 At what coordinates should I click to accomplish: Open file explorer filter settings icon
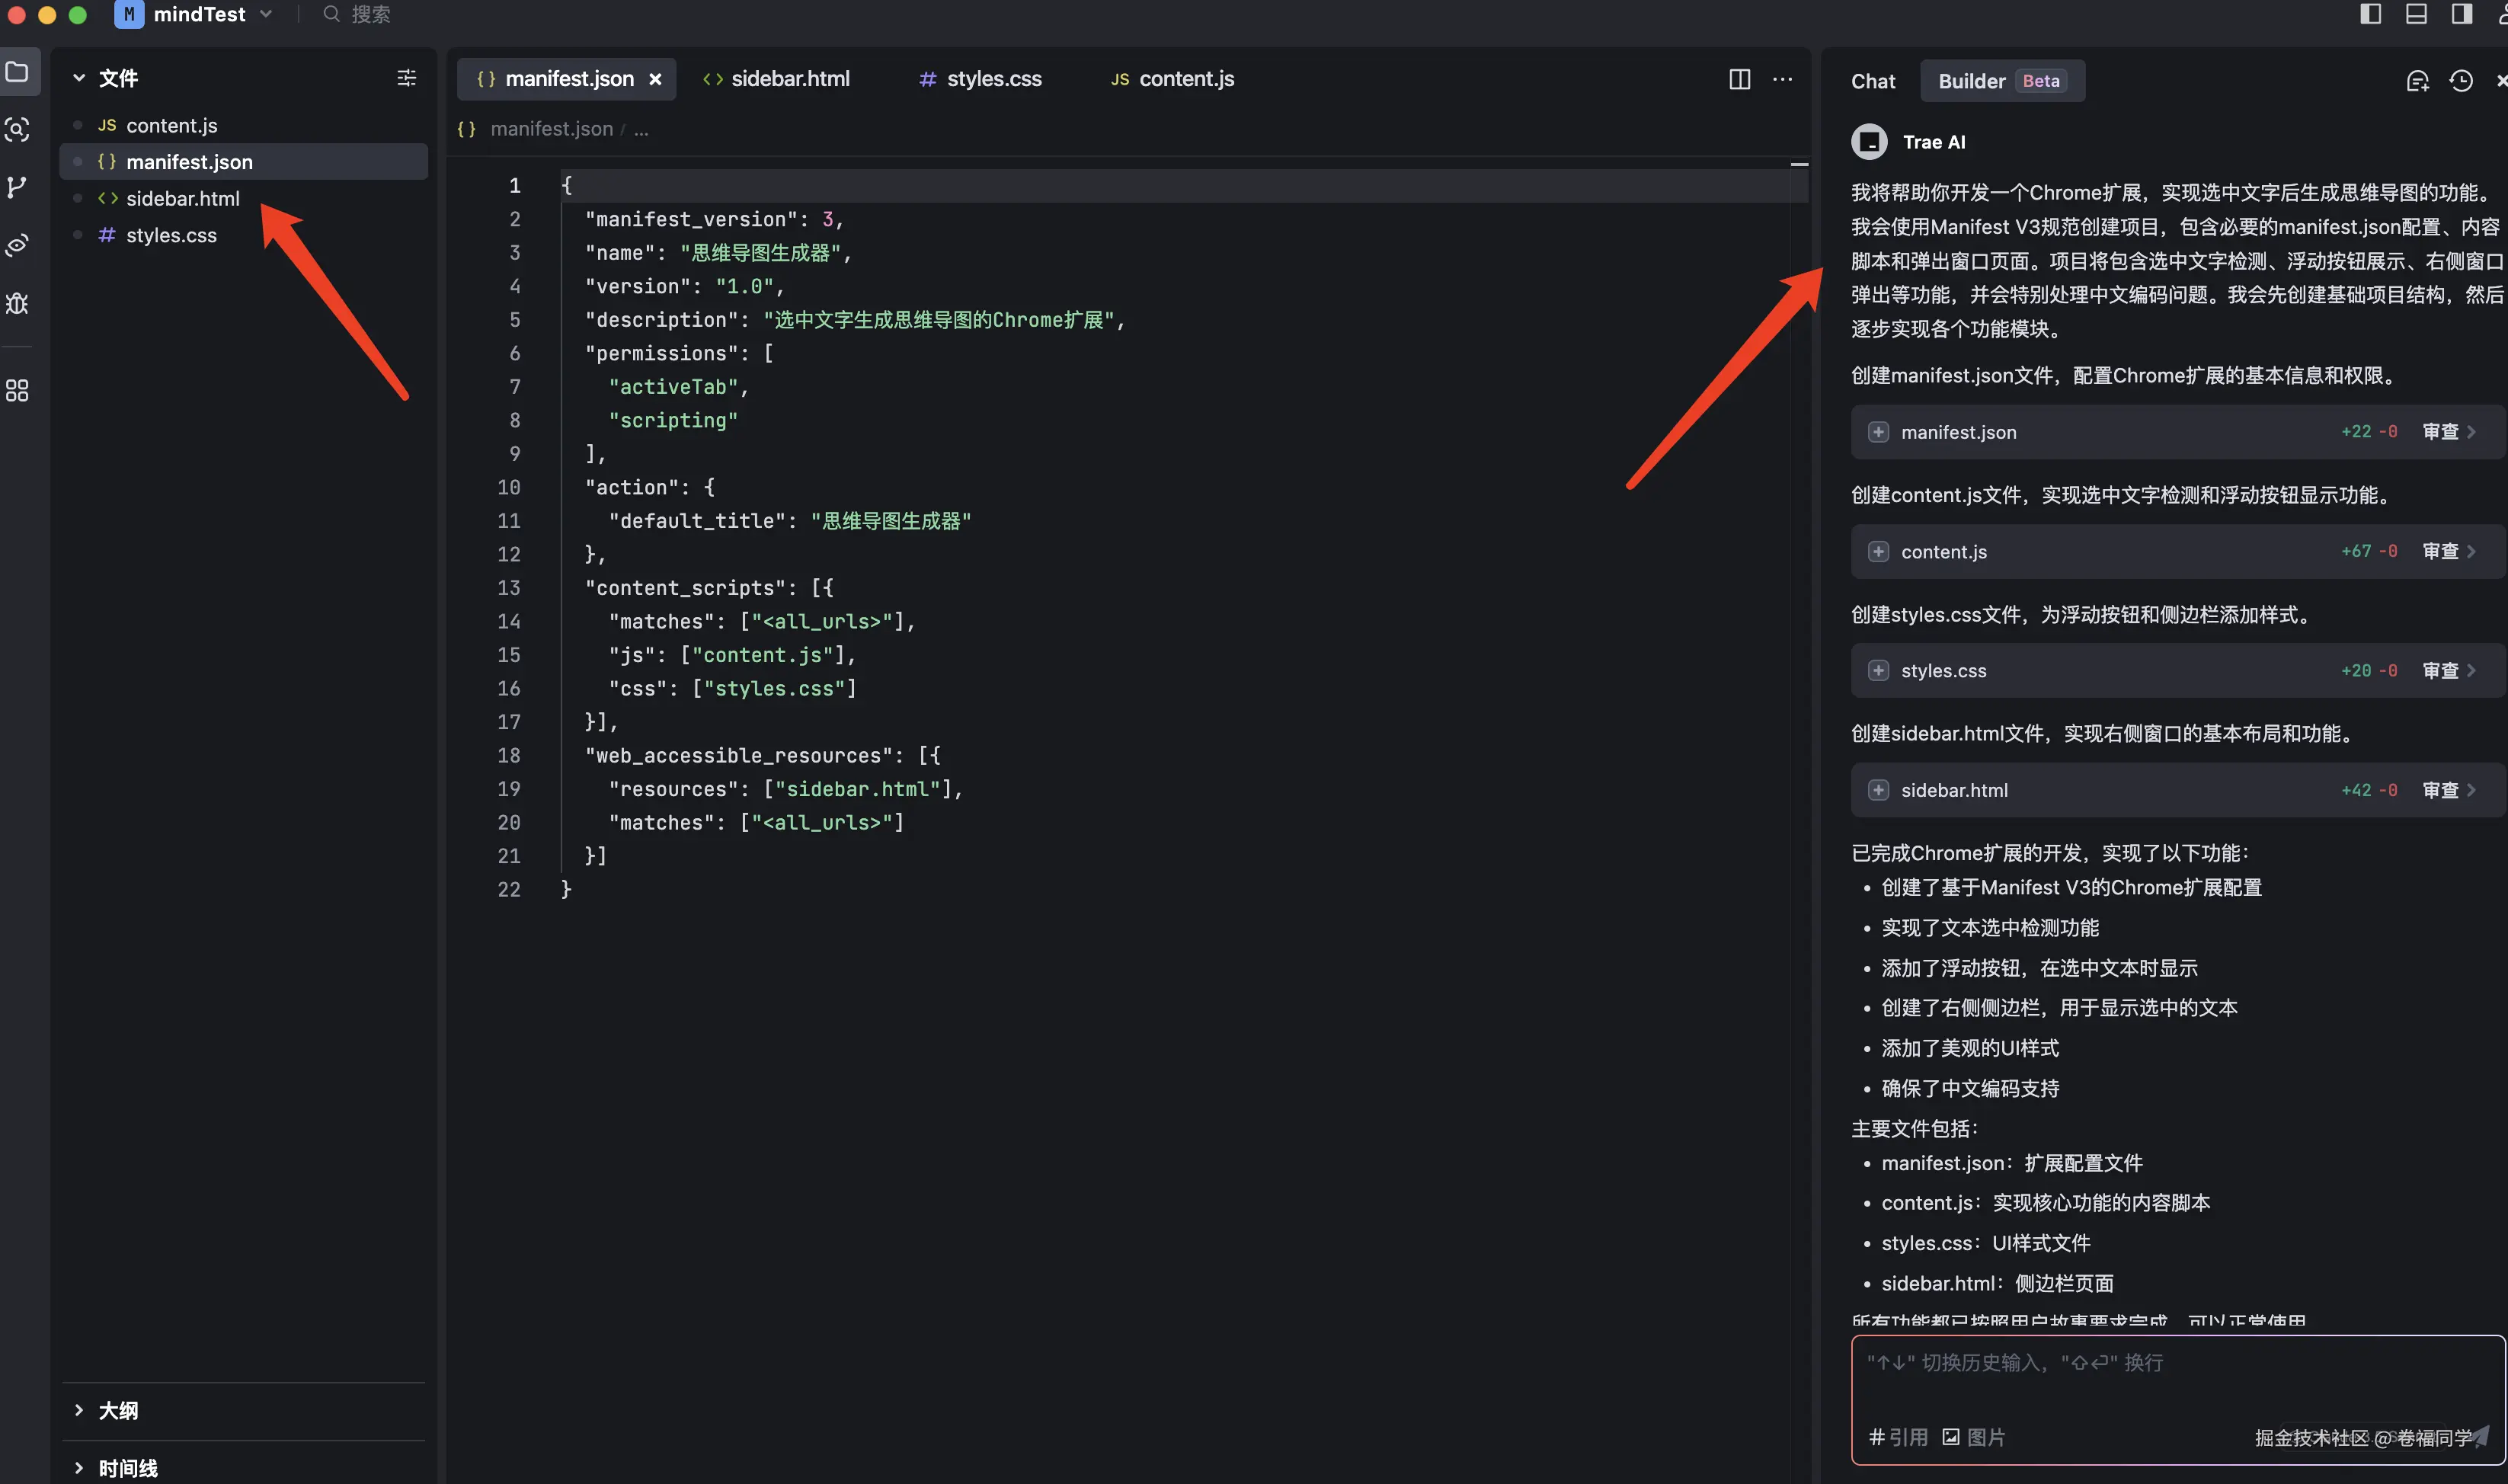point(406,78)
